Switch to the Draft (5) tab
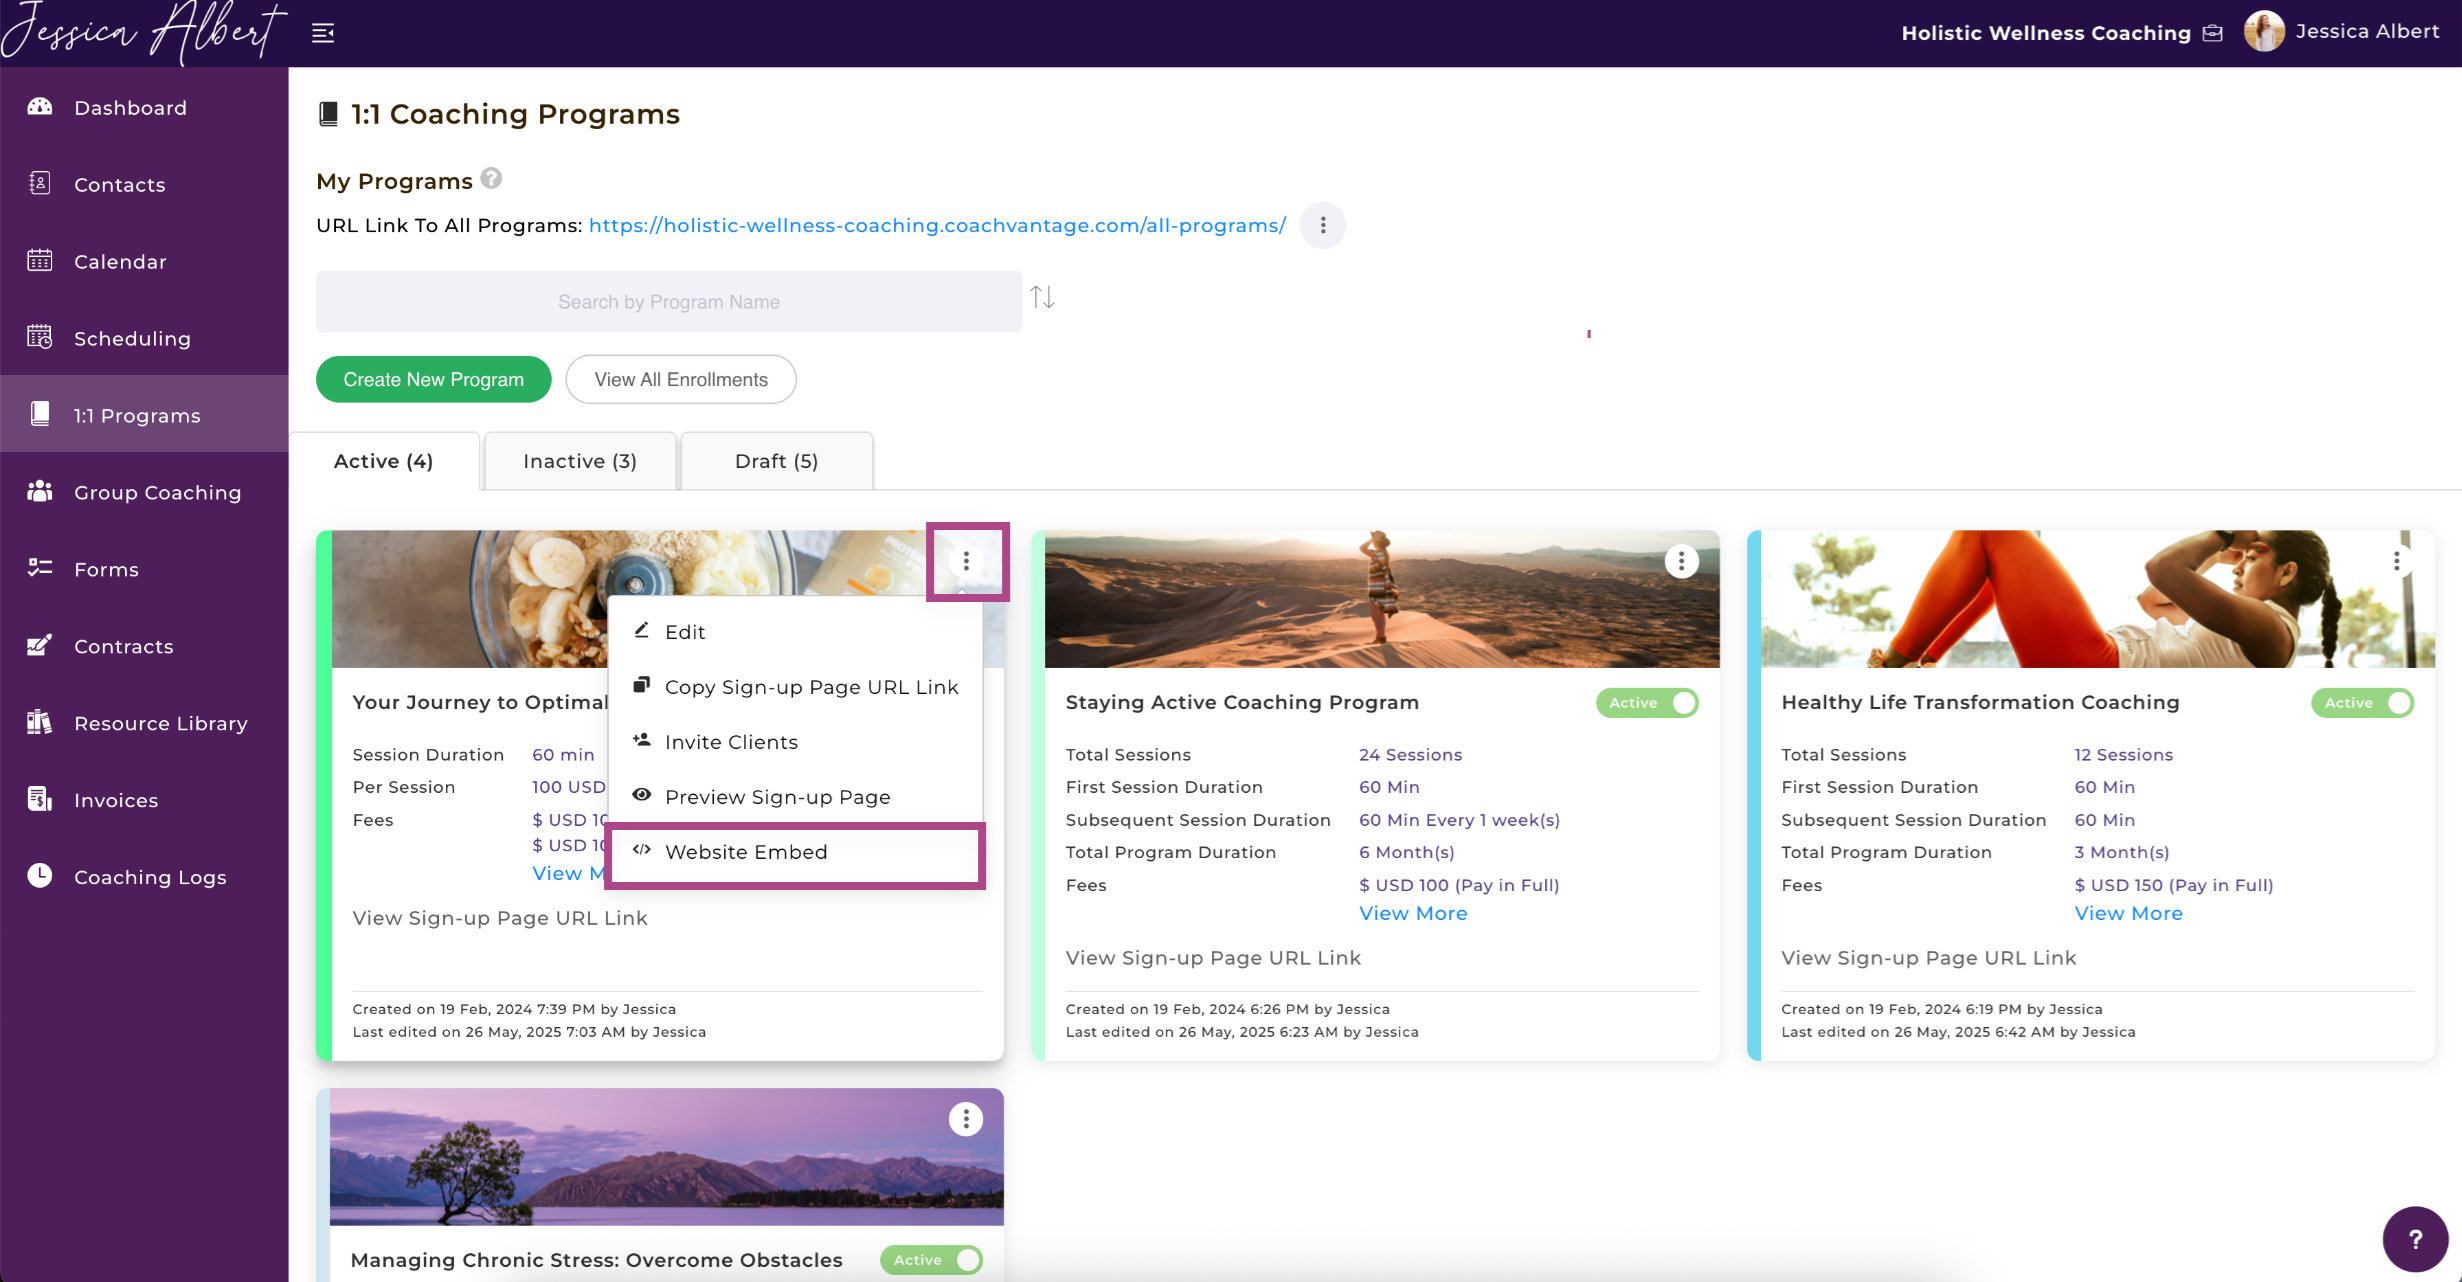 777,461
